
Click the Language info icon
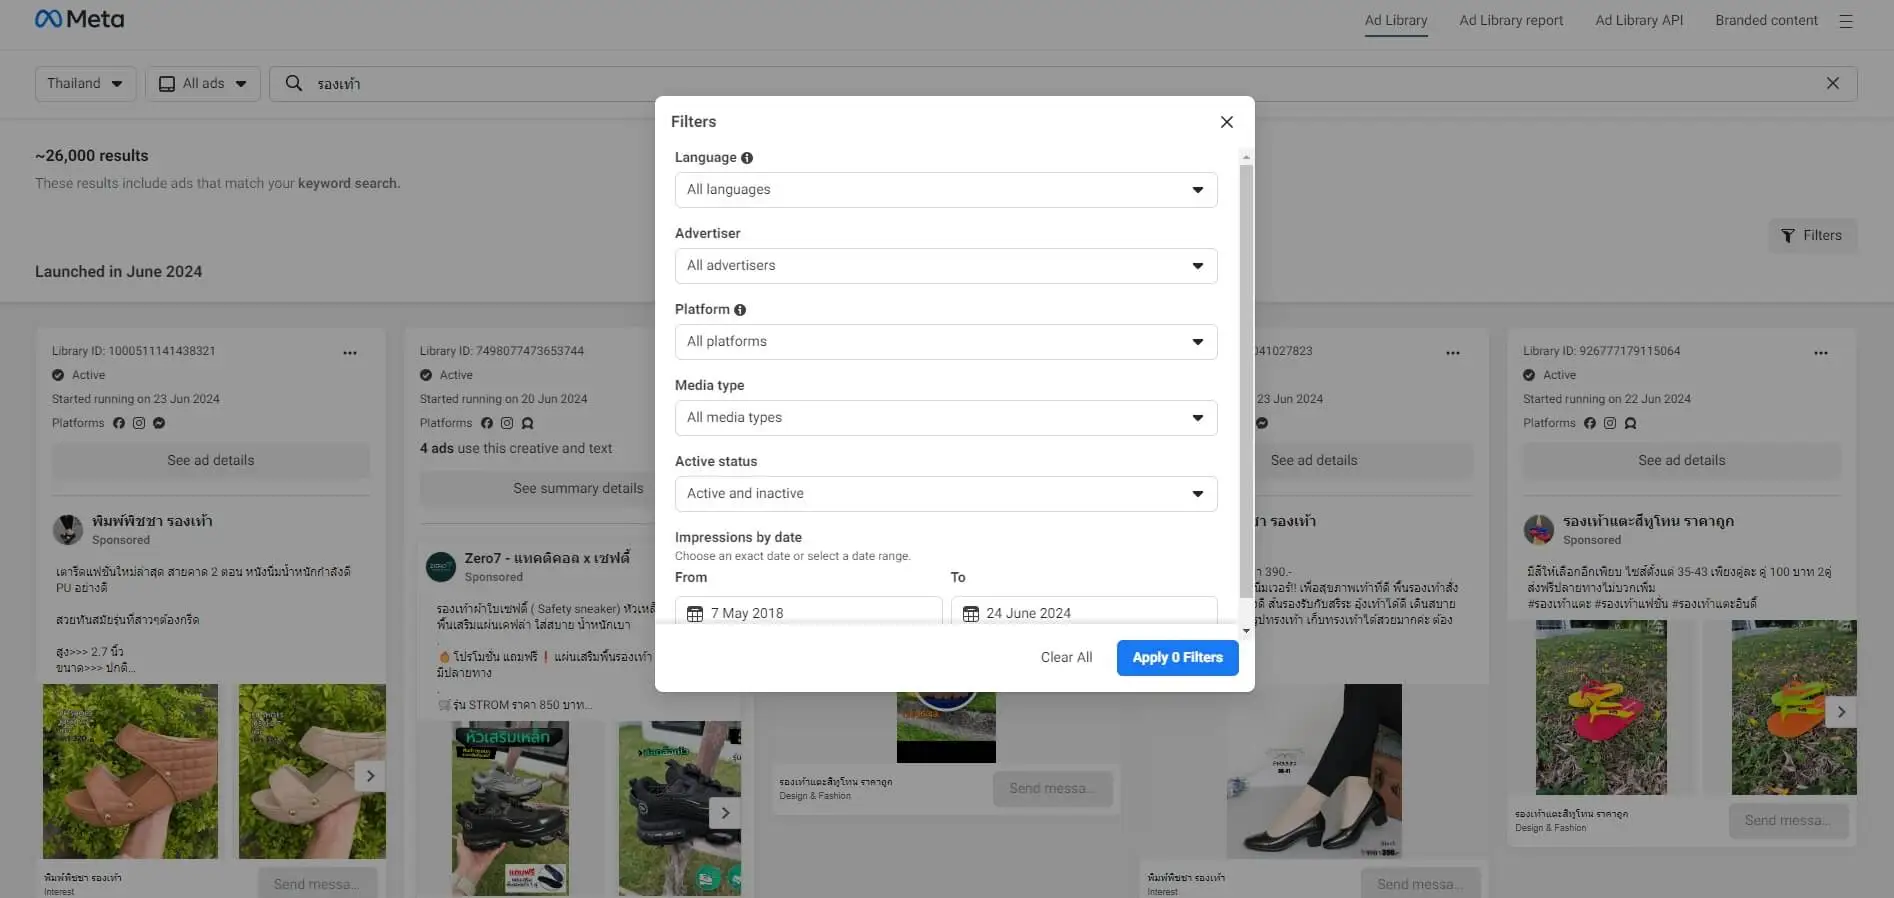(x=747, y=158)
